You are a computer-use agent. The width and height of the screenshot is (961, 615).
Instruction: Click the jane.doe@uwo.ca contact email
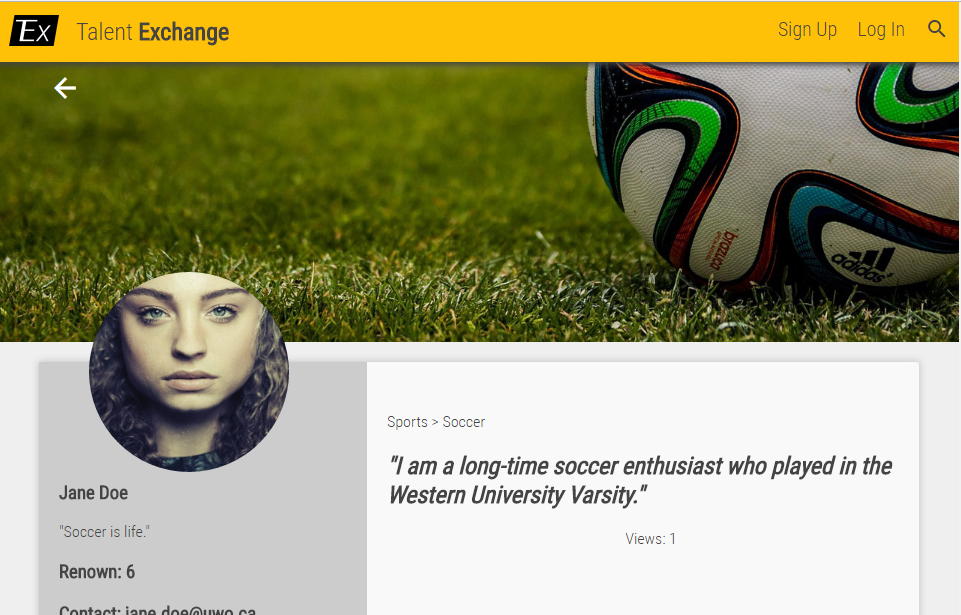coord(190,611)
